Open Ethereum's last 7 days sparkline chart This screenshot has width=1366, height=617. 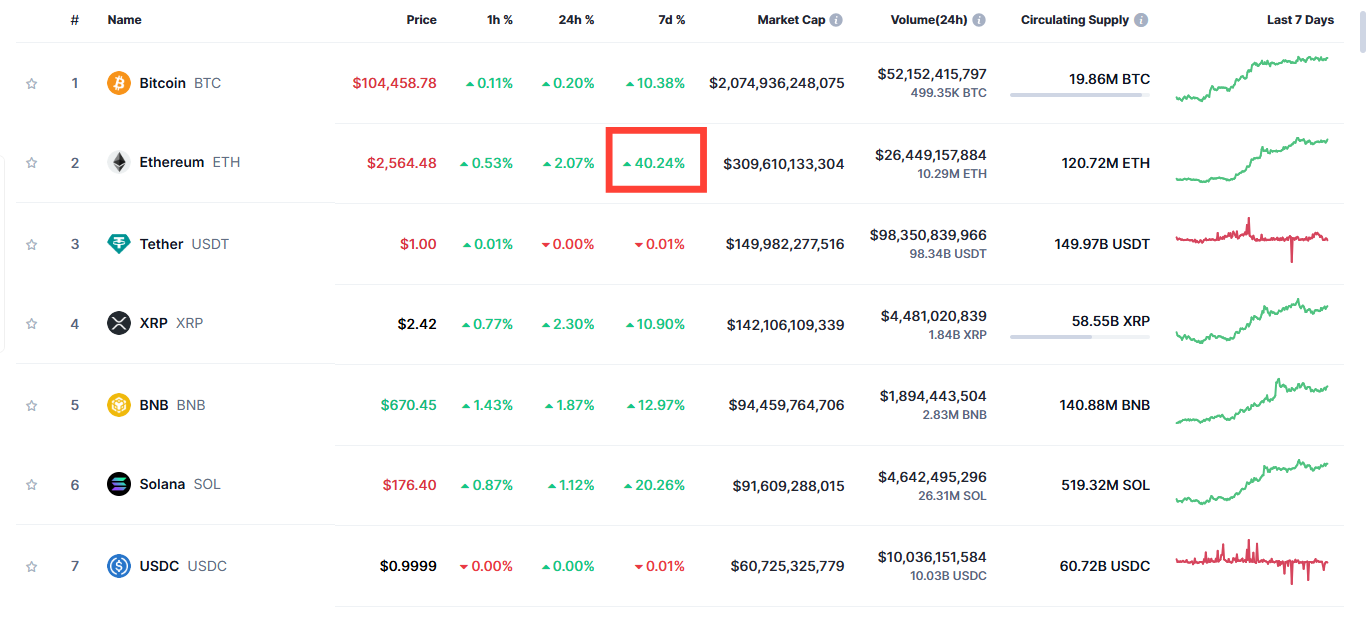[1252, 162]
